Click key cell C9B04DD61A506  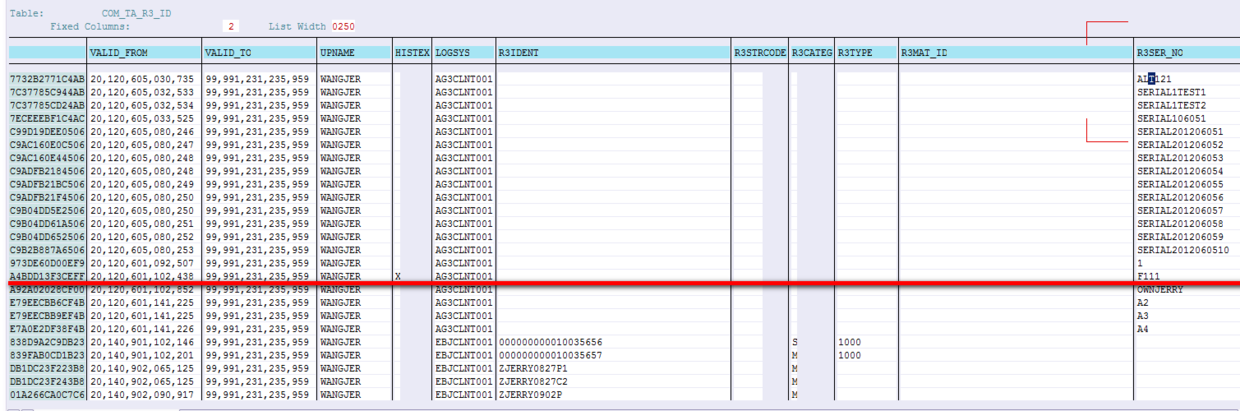point(47,224)
